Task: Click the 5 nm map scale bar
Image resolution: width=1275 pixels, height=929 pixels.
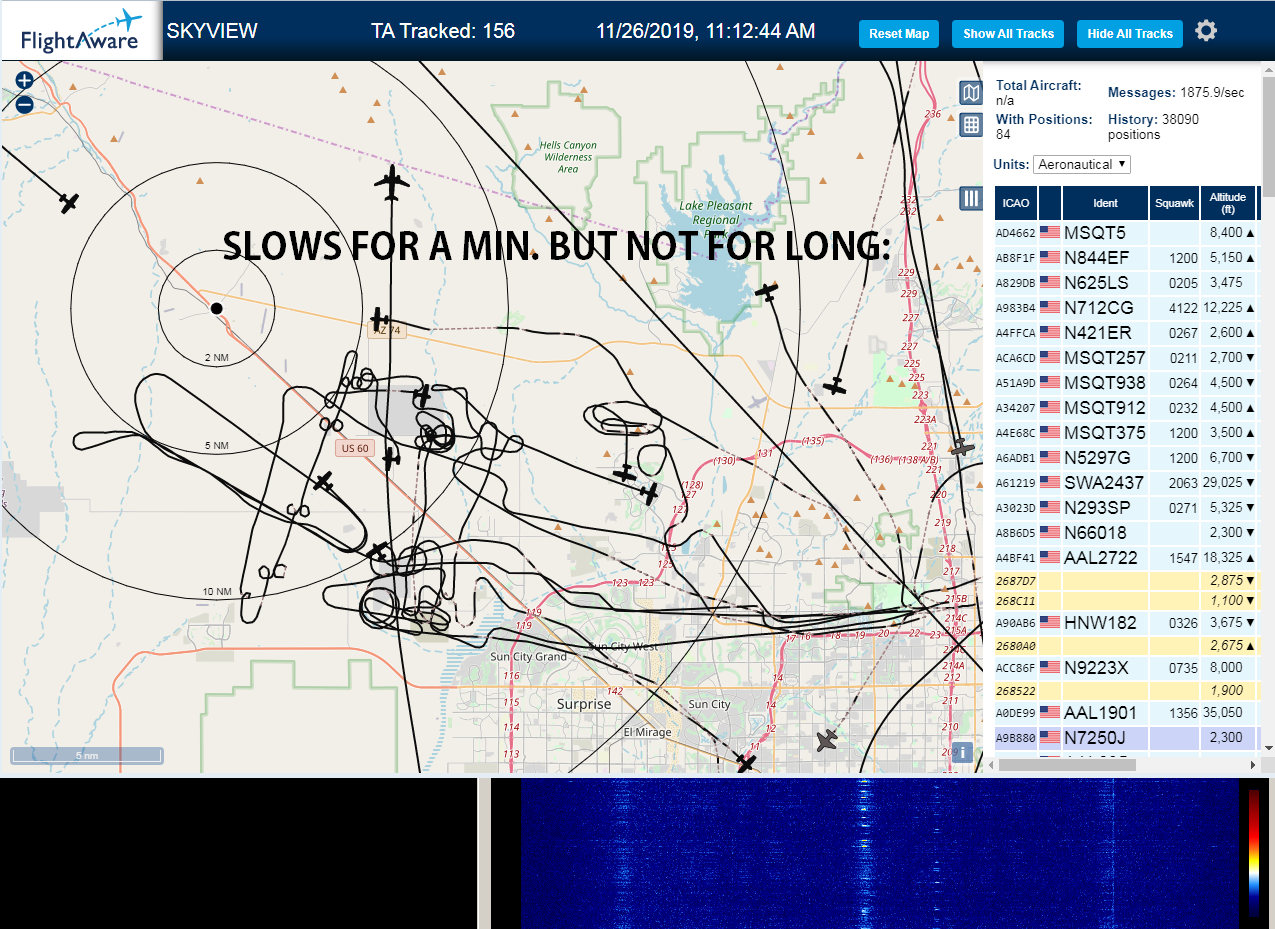Action: point(86,756)
